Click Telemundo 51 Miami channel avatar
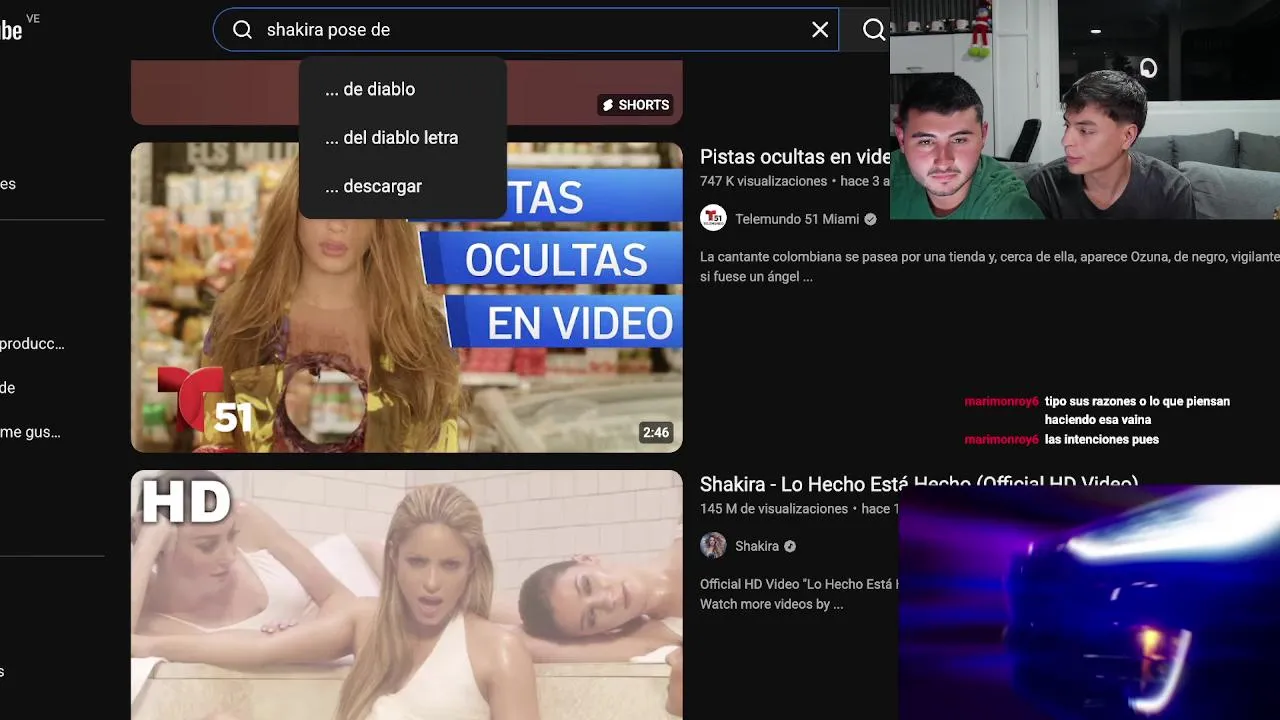This screenshot has height=720, width=1280. 713,219
